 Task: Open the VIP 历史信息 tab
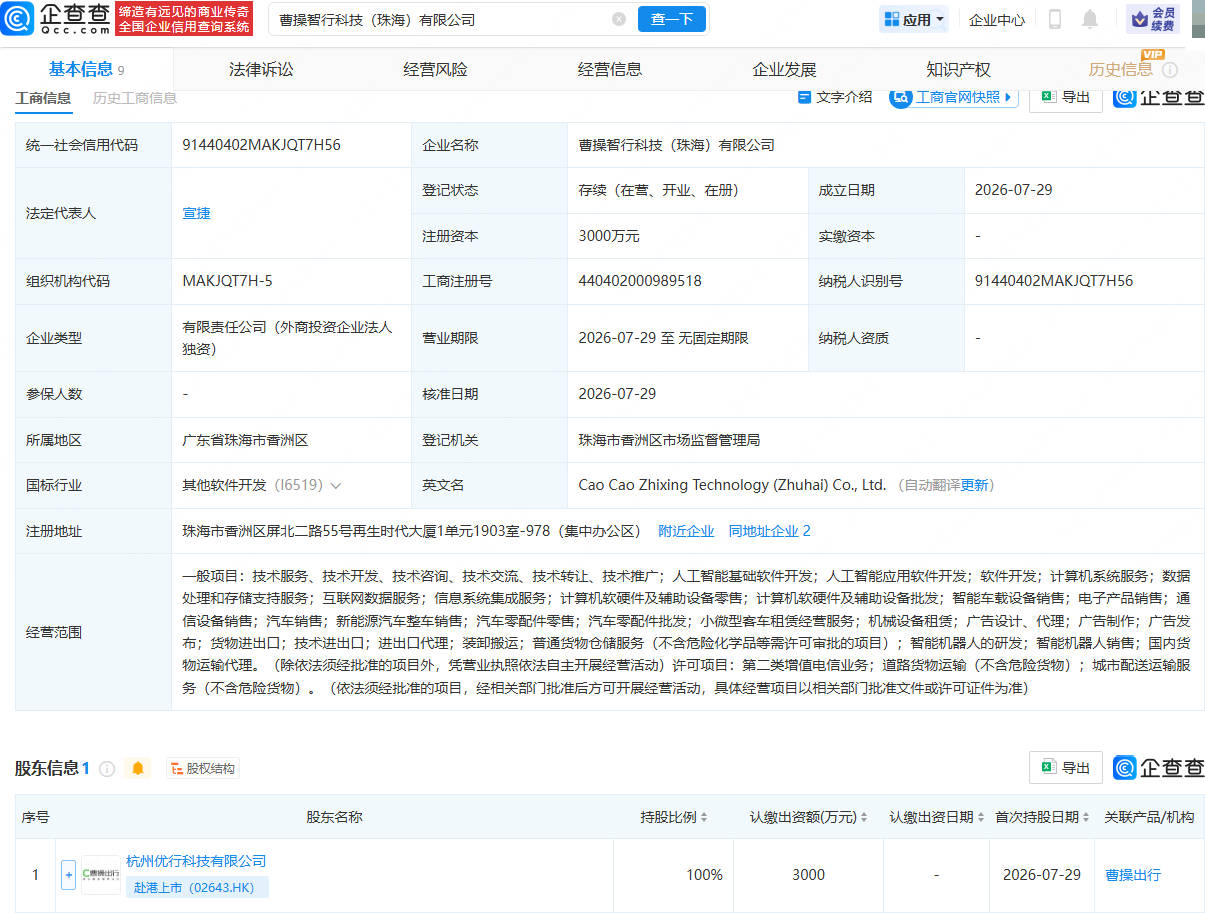point(1120,69)
